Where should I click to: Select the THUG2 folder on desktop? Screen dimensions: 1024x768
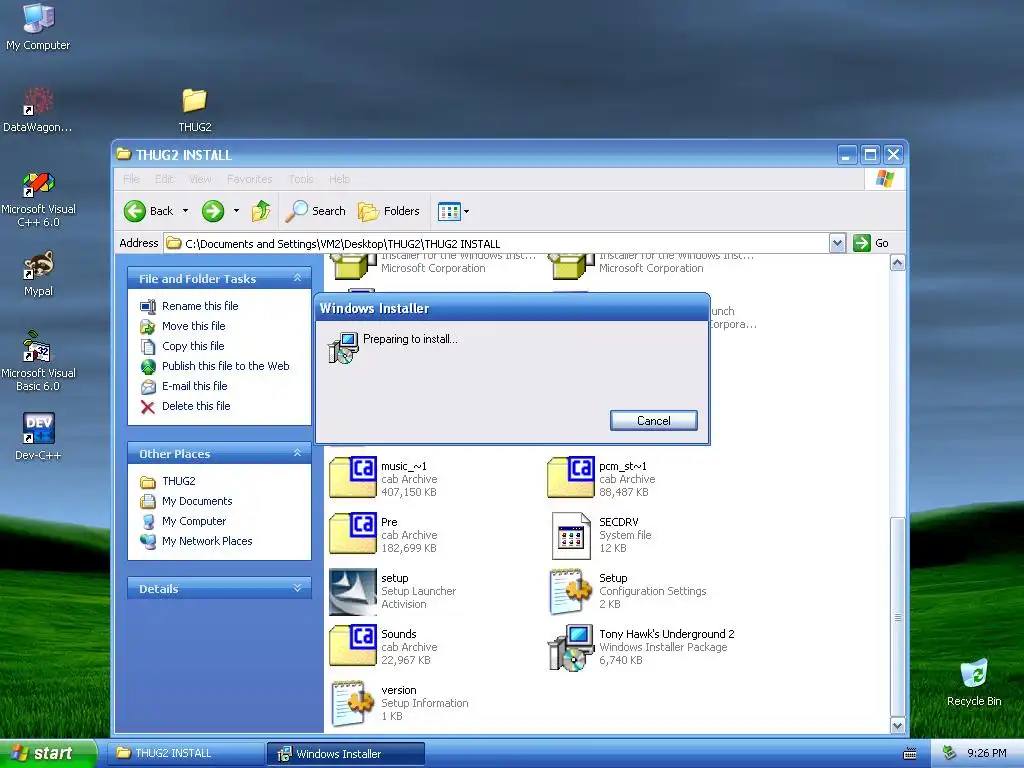[x=195, y=109]
